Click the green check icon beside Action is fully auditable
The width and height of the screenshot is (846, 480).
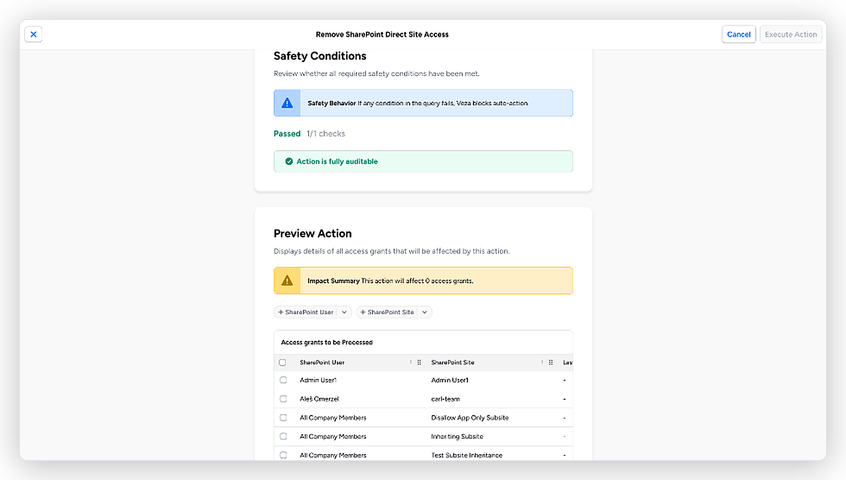(289, 161)
